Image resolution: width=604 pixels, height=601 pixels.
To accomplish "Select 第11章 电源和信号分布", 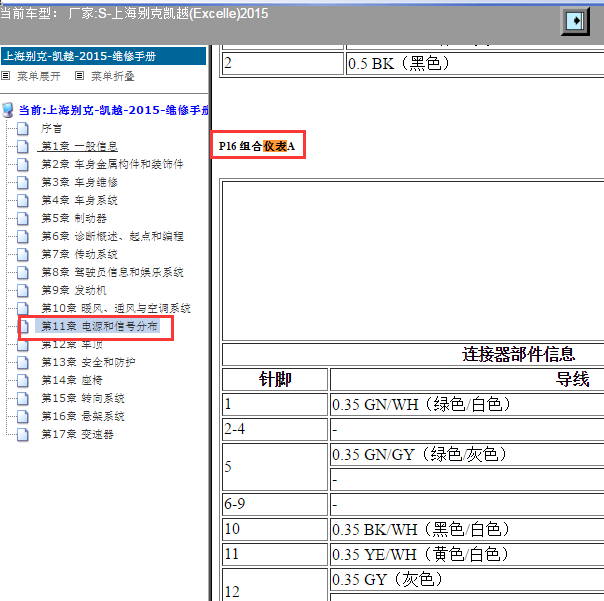I will (x=99, y=326).
